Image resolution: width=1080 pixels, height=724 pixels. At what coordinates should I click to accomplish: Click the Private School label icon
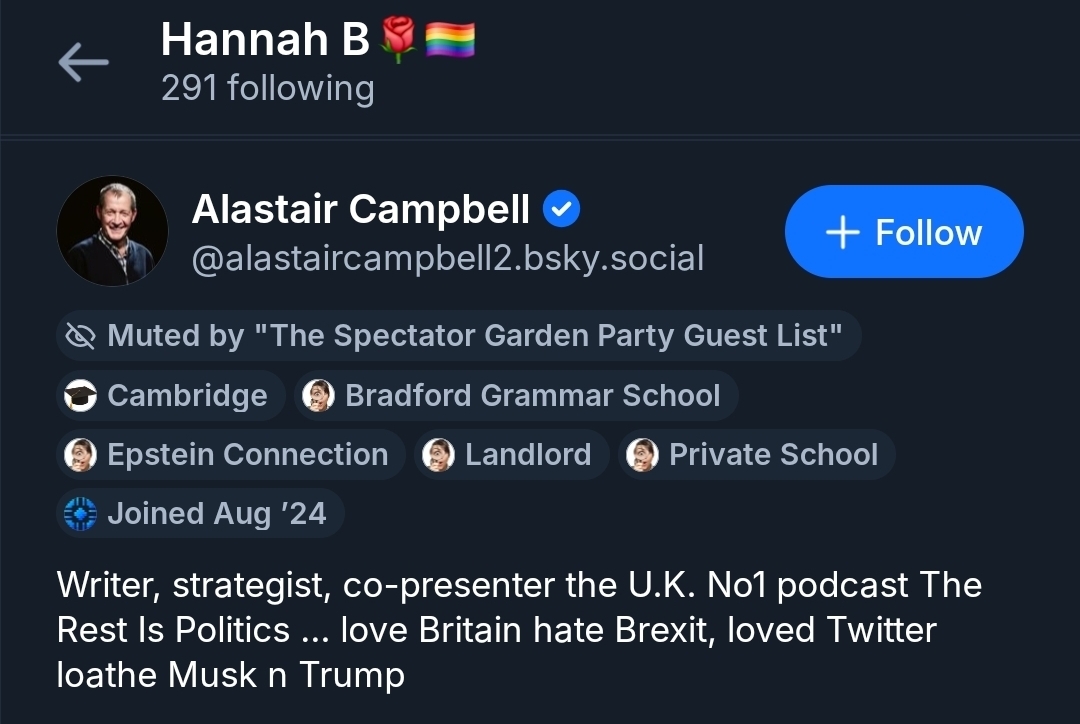642,454
